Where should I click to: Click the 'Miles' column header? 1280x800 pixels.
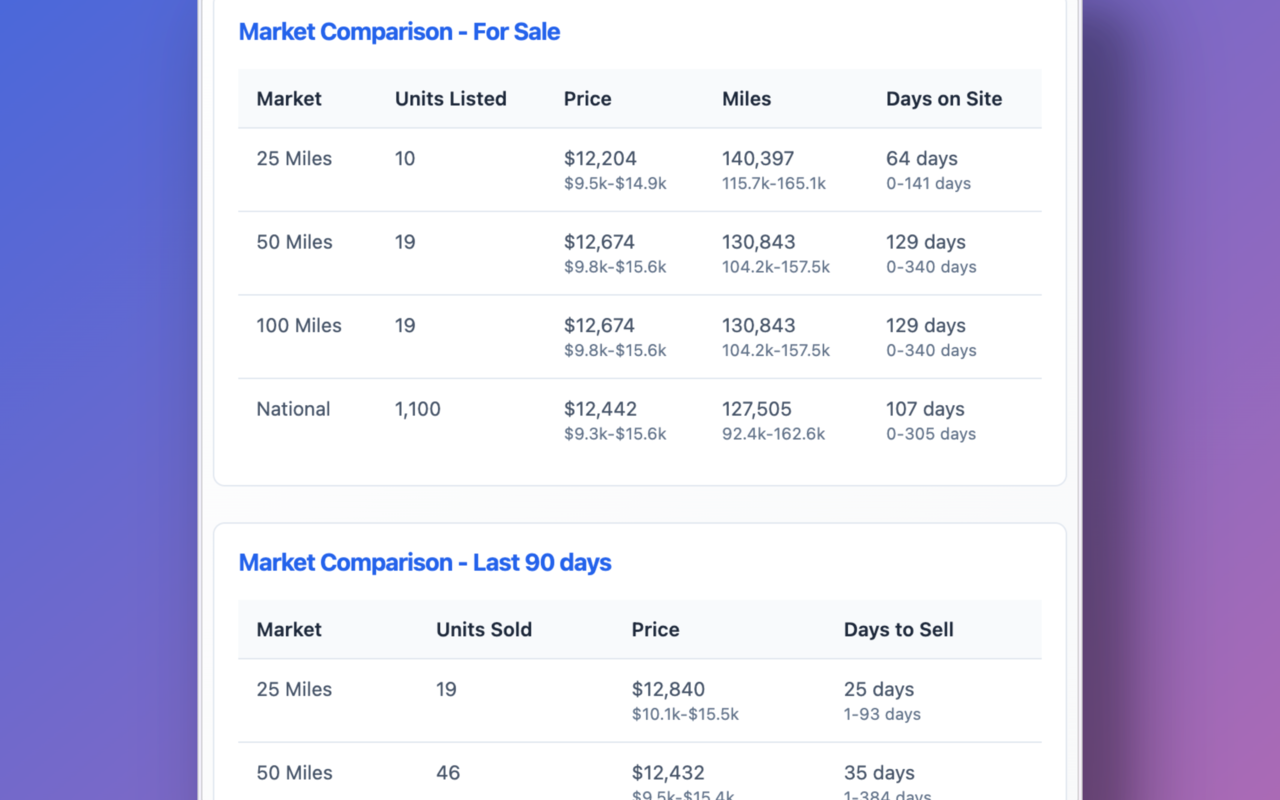pyautogui.click(x=747, y=99)
